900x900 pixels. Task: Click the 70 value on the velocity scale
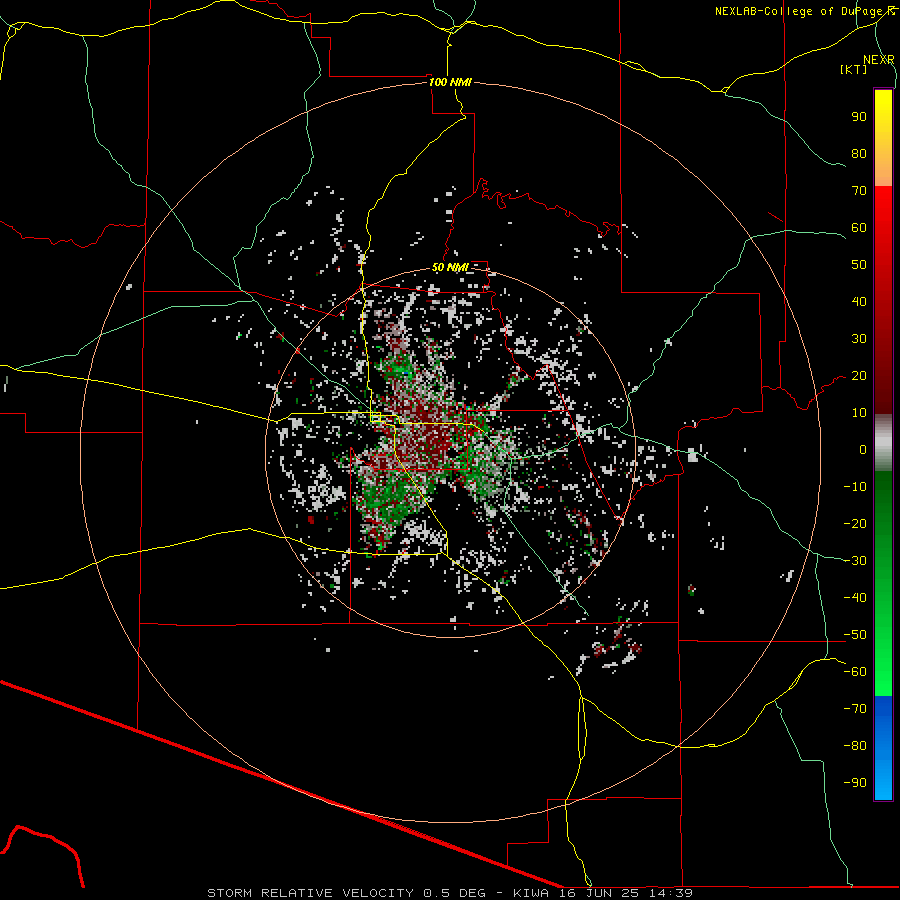click(x=859, y=191)
